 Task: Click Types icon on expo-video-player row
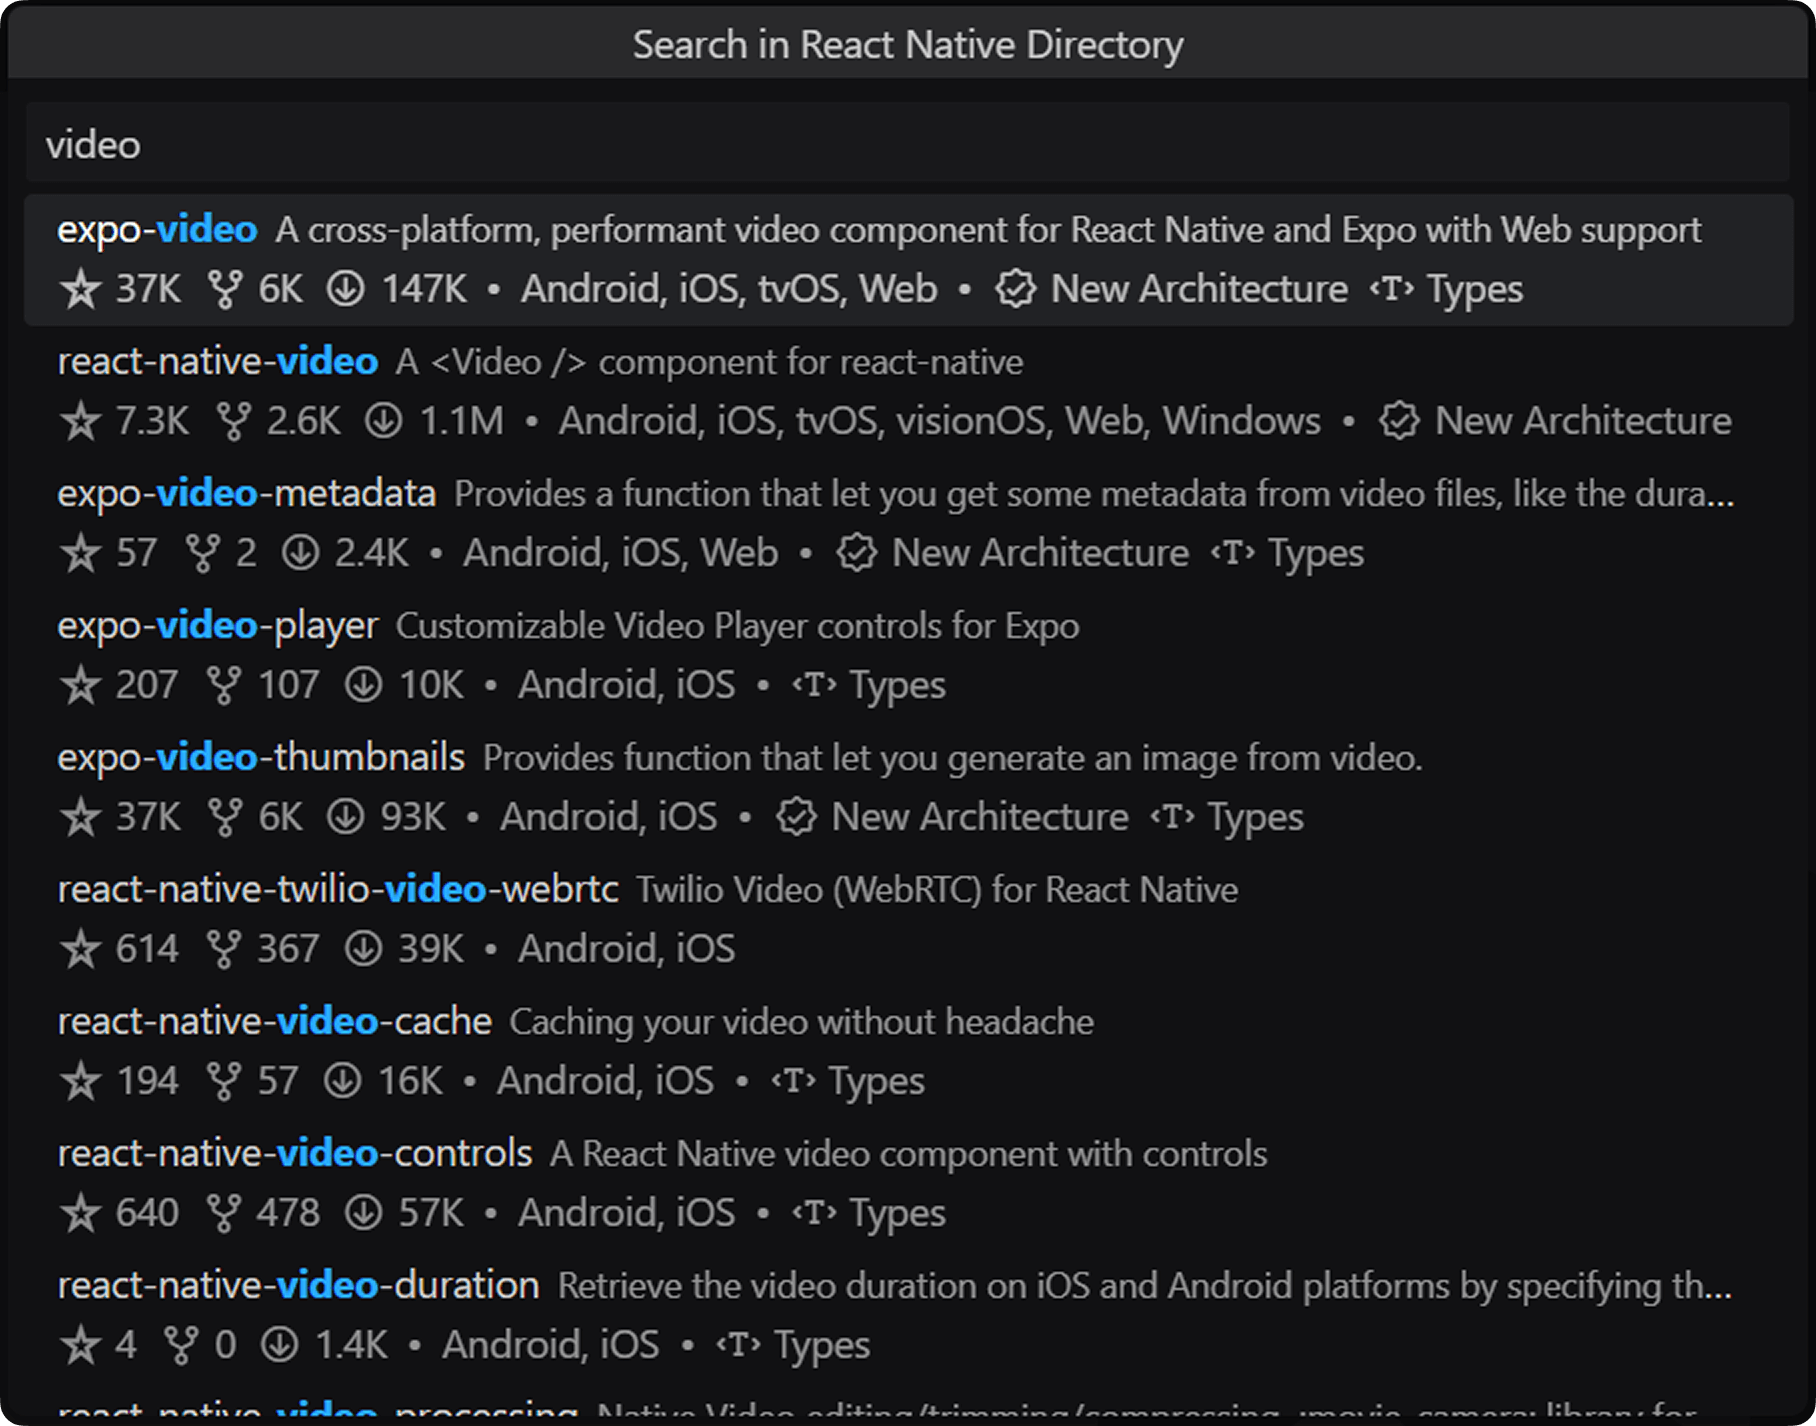(x=815, y=685)
